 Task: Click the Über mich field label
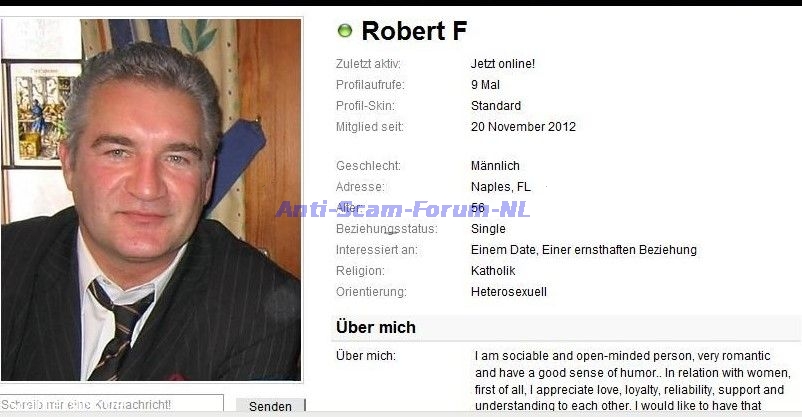(x=366, y=356)
